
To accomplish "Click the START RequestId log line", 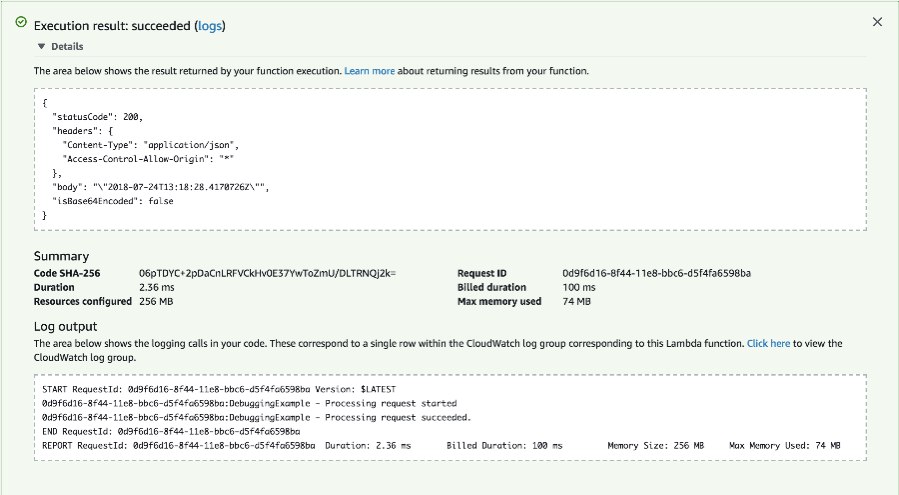I will pyautogui.click(x=219, y=389).
